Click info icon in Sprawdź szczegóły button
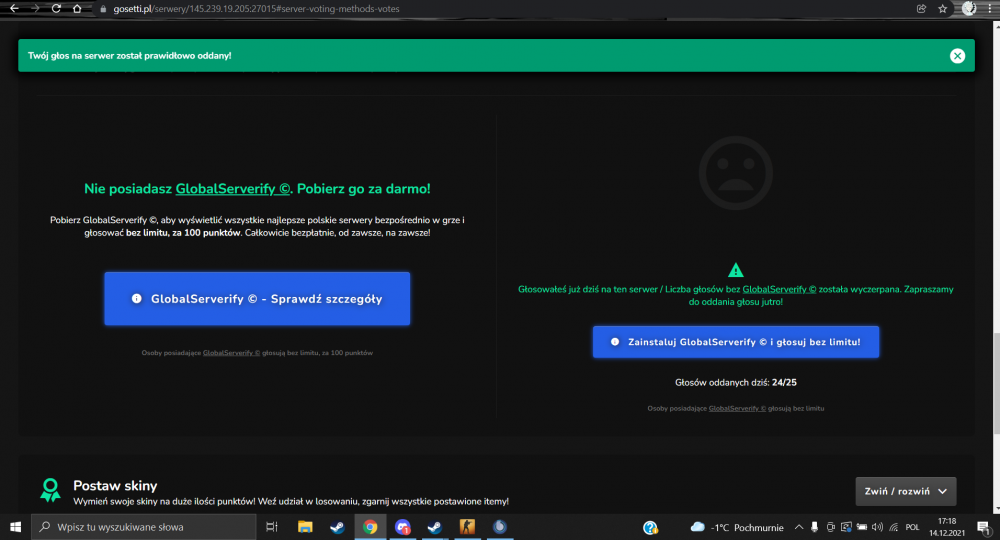Screen dimensions: 1000x540 point(136,298)
